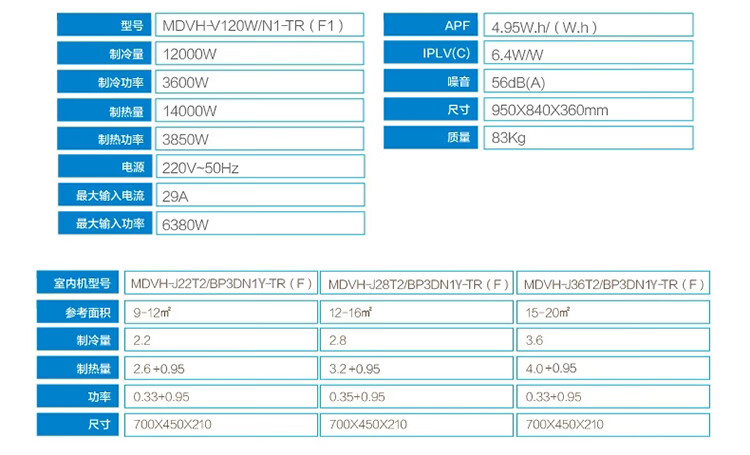Click the 制冷量 label beside 2.2

tap(77, 340)
